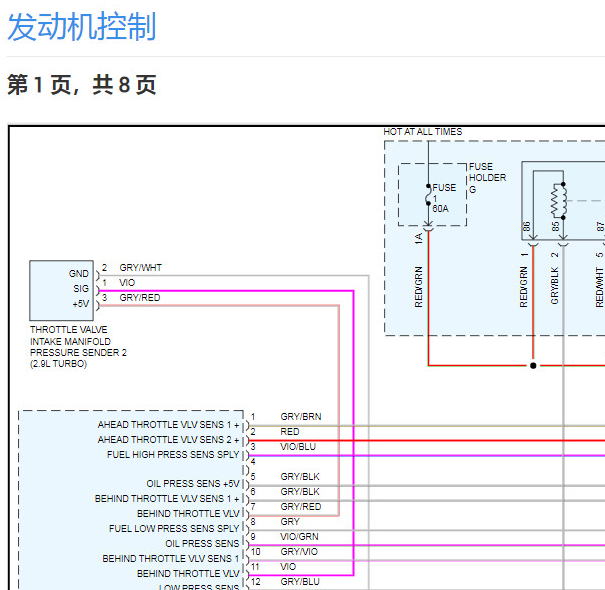Click the relay coil symbol
Viewport: 605px width, 590px height.
click(x=559, y=201)
